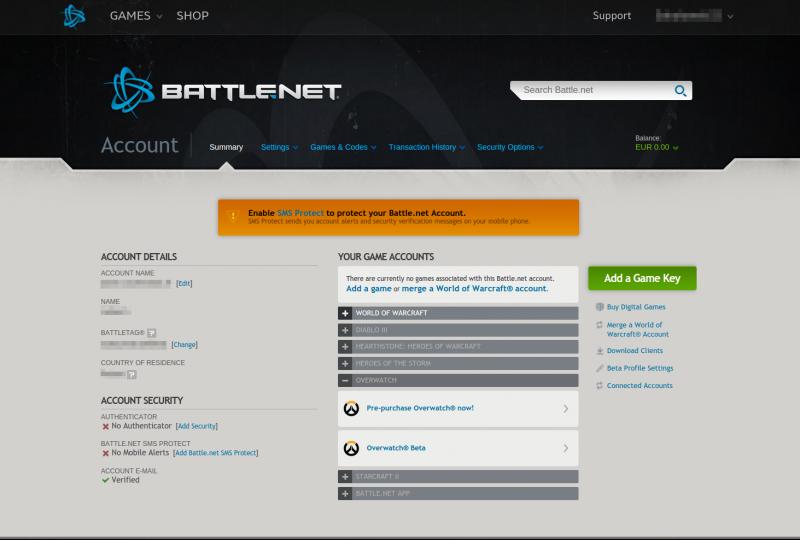The image size is (800, 540).
Task: Click merge a World of Warcraft account link
Action: coord(474,289)
